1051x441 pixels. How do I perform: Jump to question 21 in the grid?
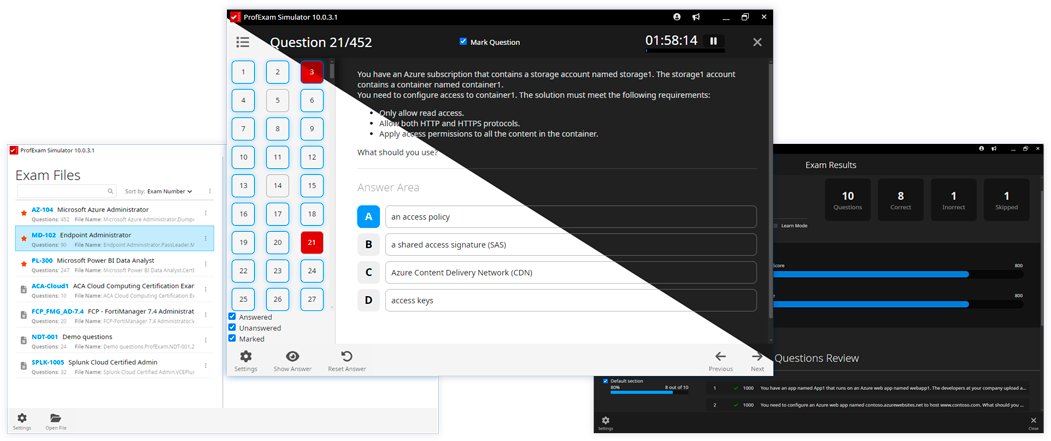pyautogui.click(x=312, y=243)
